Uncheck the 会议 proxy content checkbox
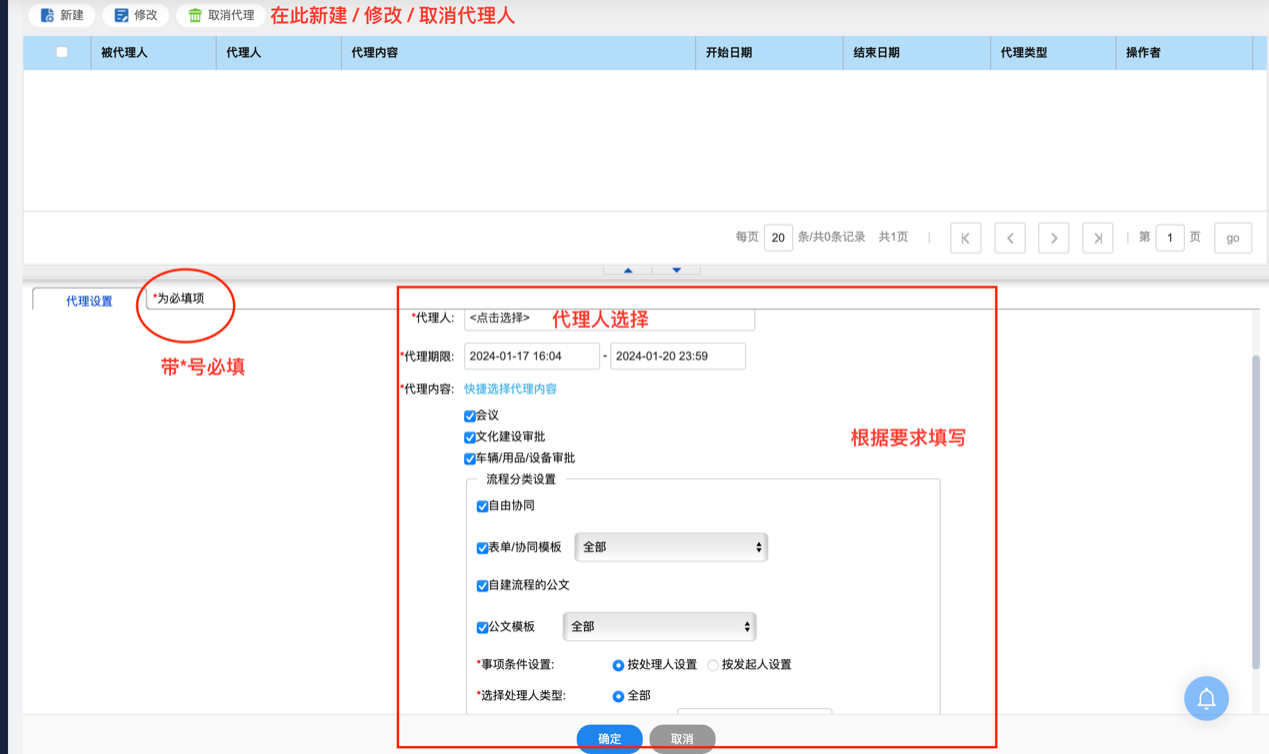The height and width of the screenshot is (754, 1269). point(469,415)
